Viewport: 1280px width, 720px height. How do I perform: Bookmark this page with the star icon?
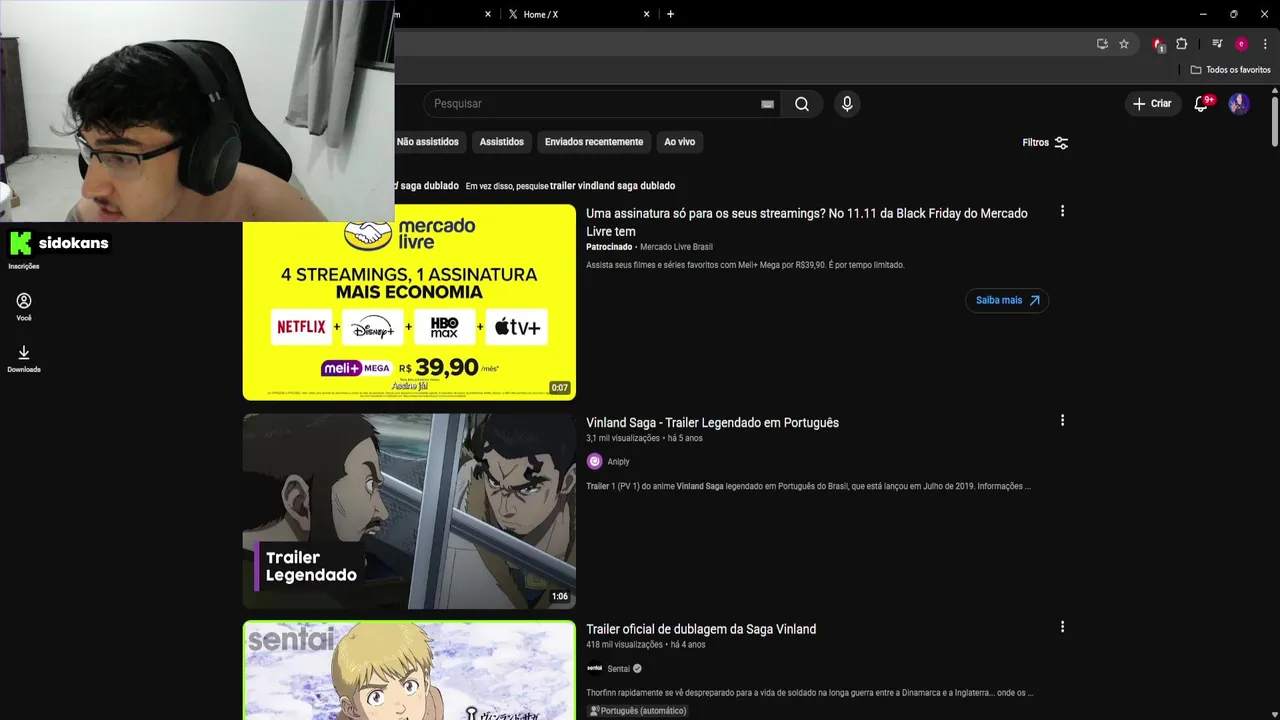1124,44
